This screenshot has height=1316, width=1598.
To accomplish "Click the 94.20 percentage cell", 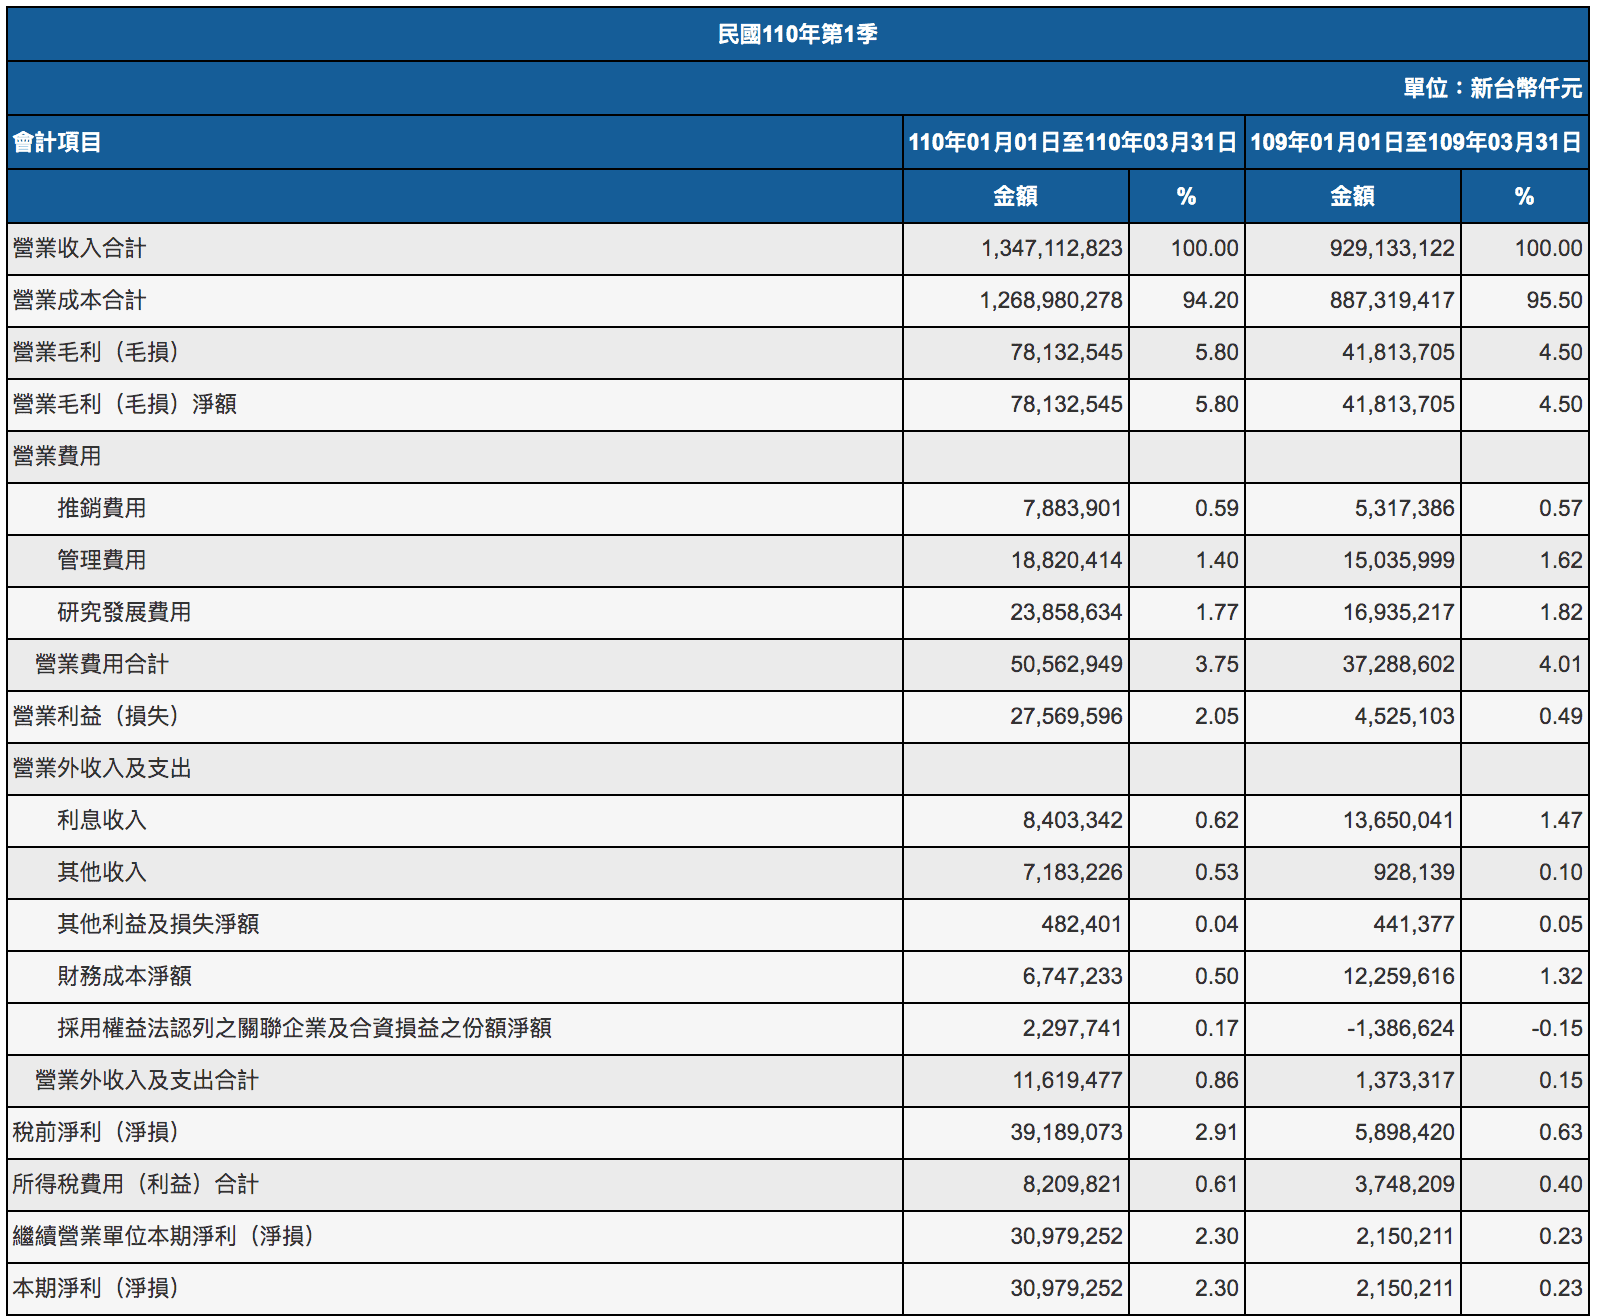I will pos(1210,300).
